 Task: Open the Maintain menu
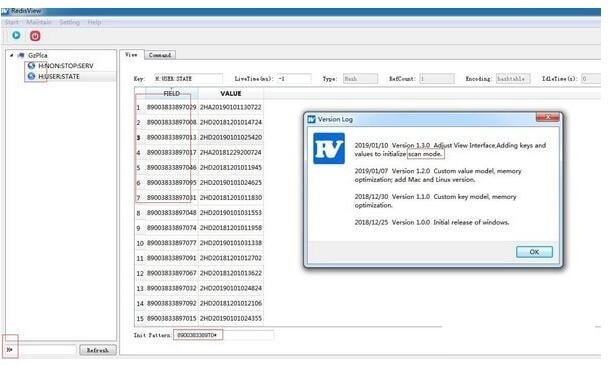click(x=39, y=22)
